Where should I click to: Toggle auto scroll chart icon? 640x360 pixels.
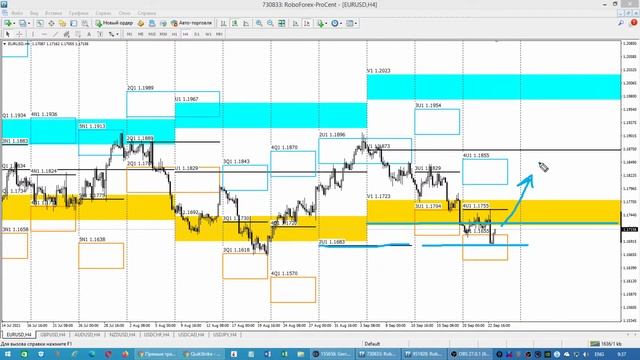pyautogui.click(x=295, y=23)
